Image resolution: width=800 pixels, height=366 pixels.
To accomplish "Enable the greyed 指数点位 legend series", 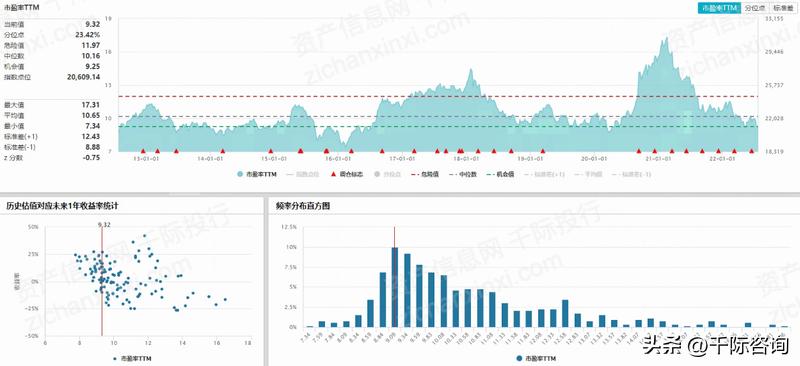I will pyautogui.click(x=303, y=174).
